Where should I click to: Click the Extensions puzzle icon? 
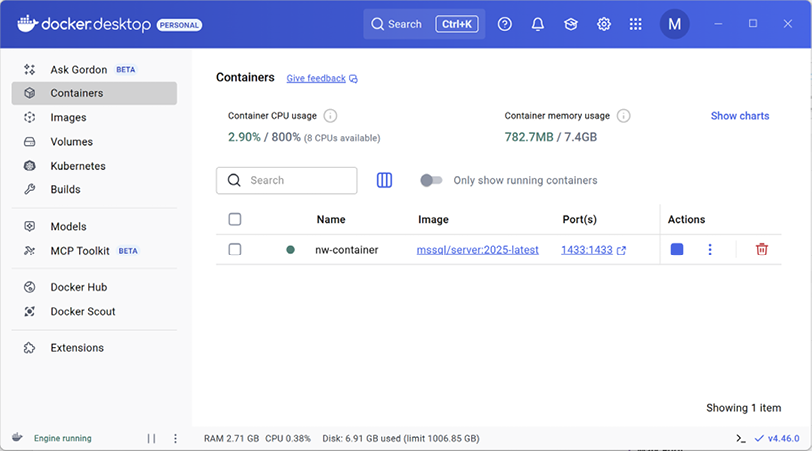30,347
